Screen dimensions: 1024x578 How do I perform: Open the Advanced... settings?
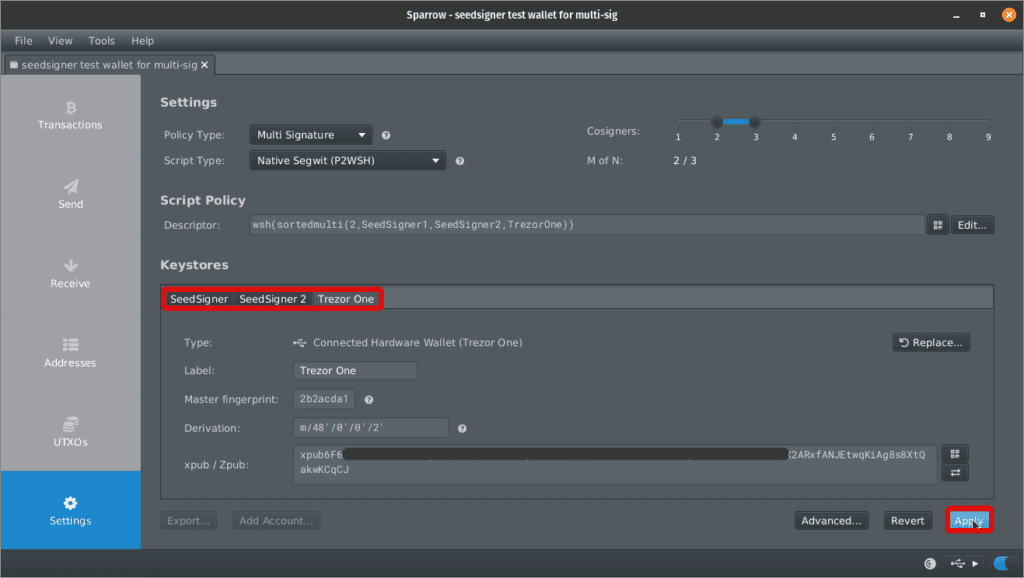(831, 521)
